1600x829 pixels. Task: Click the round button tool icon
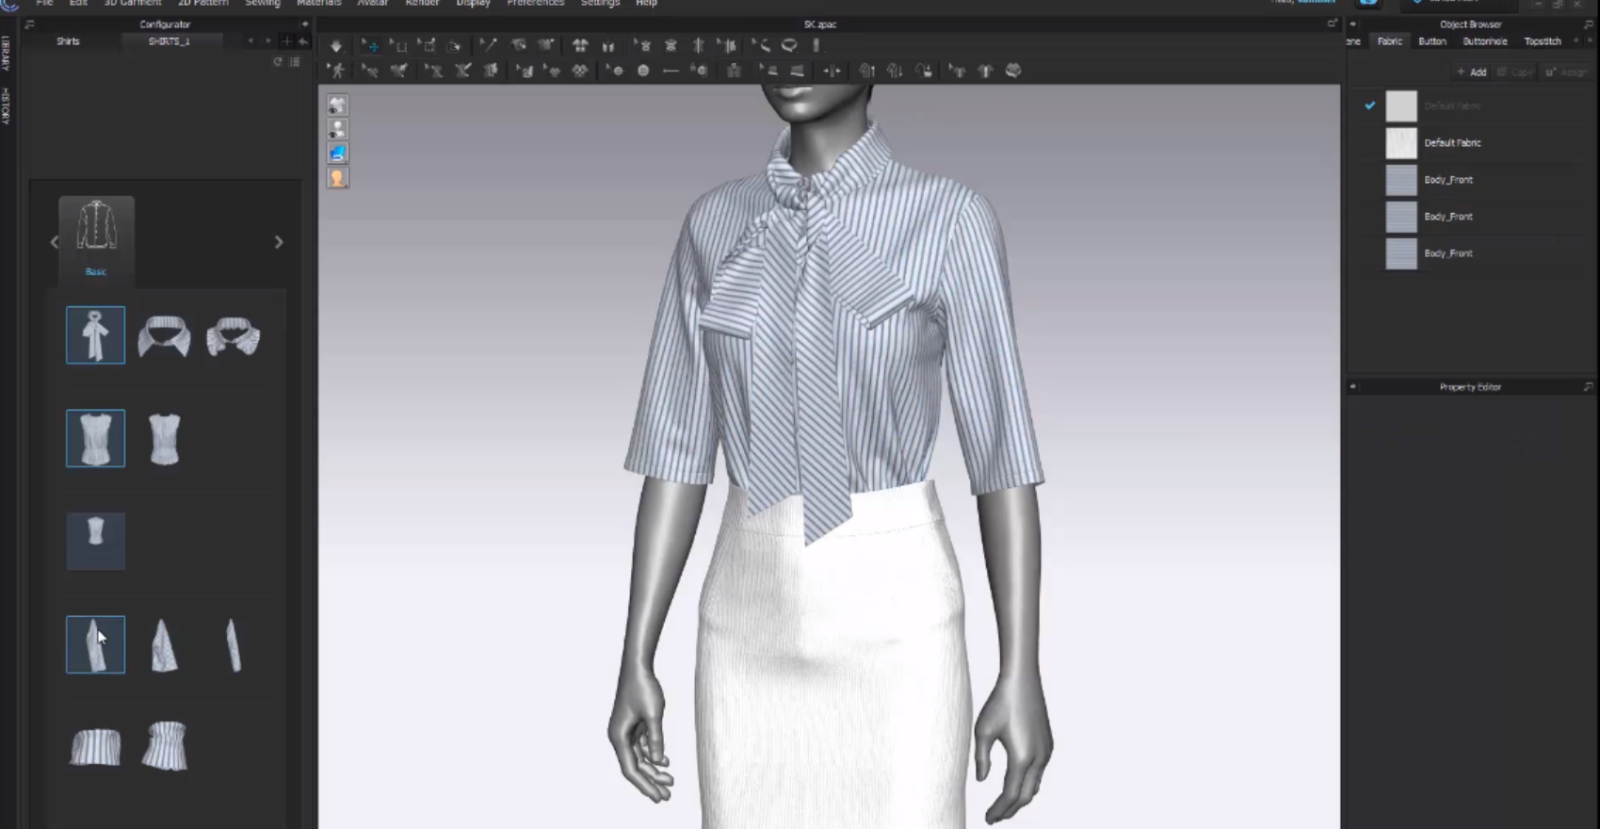coord(643,71)
